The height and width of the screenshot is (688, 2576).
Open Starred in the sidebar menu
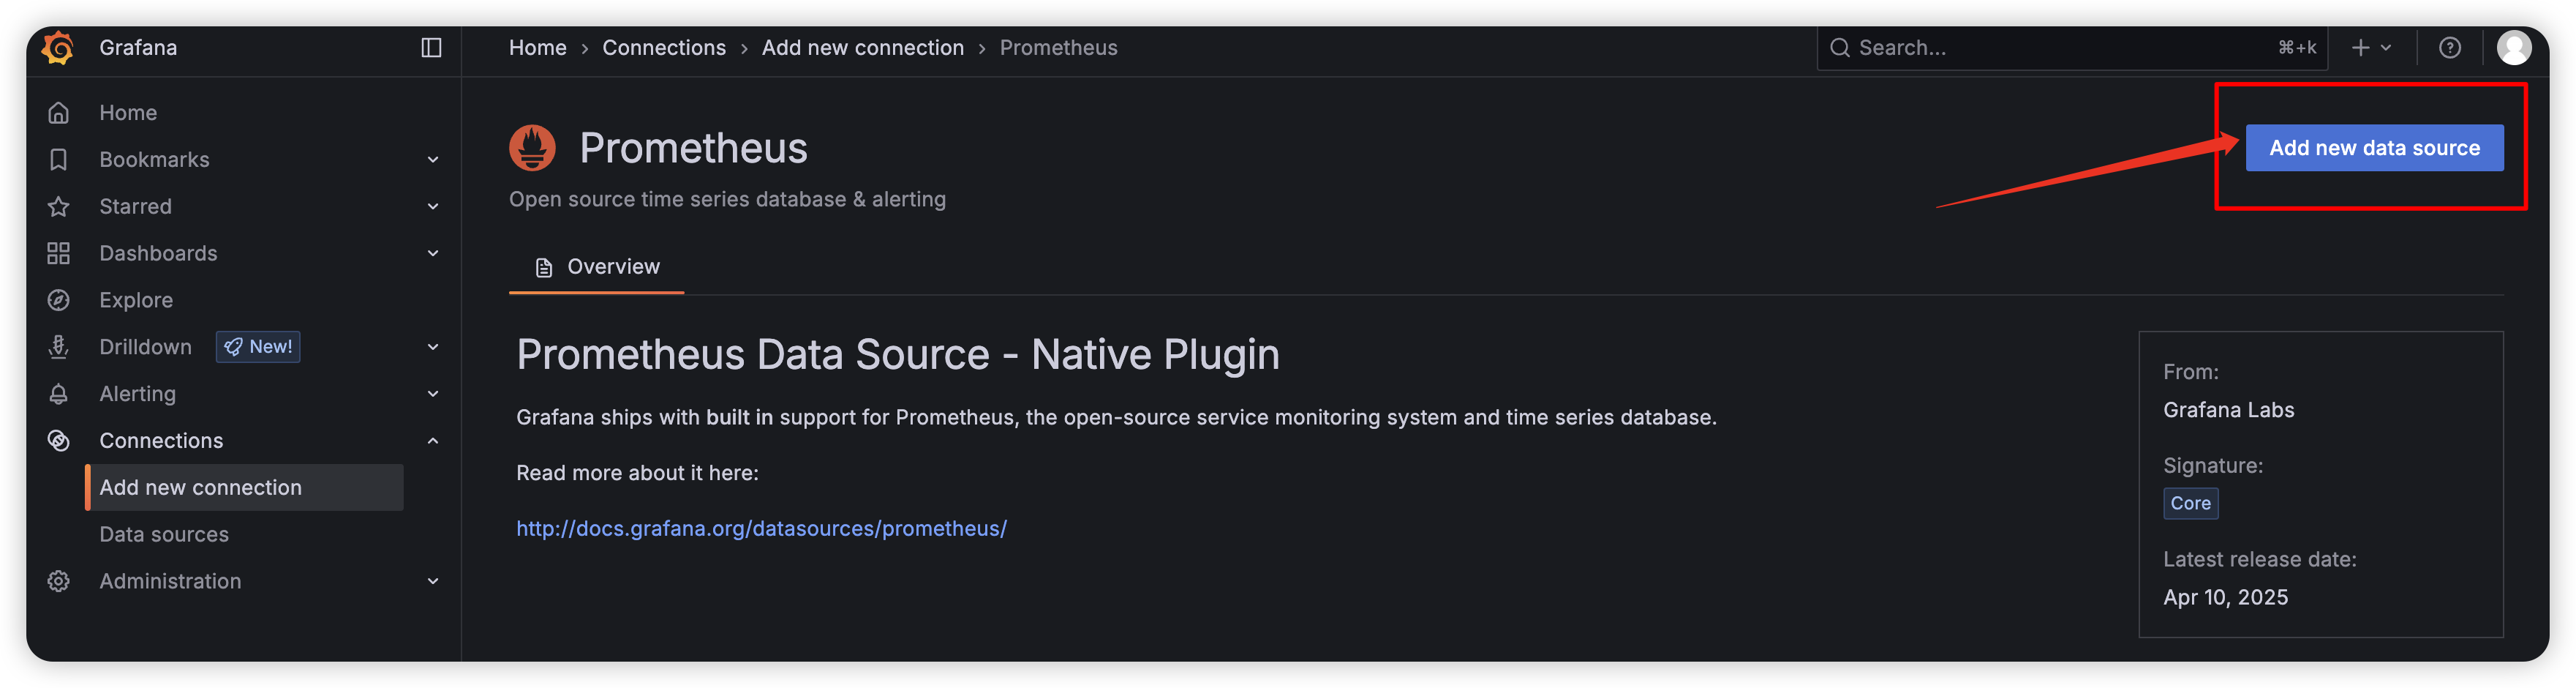point(135,207)
